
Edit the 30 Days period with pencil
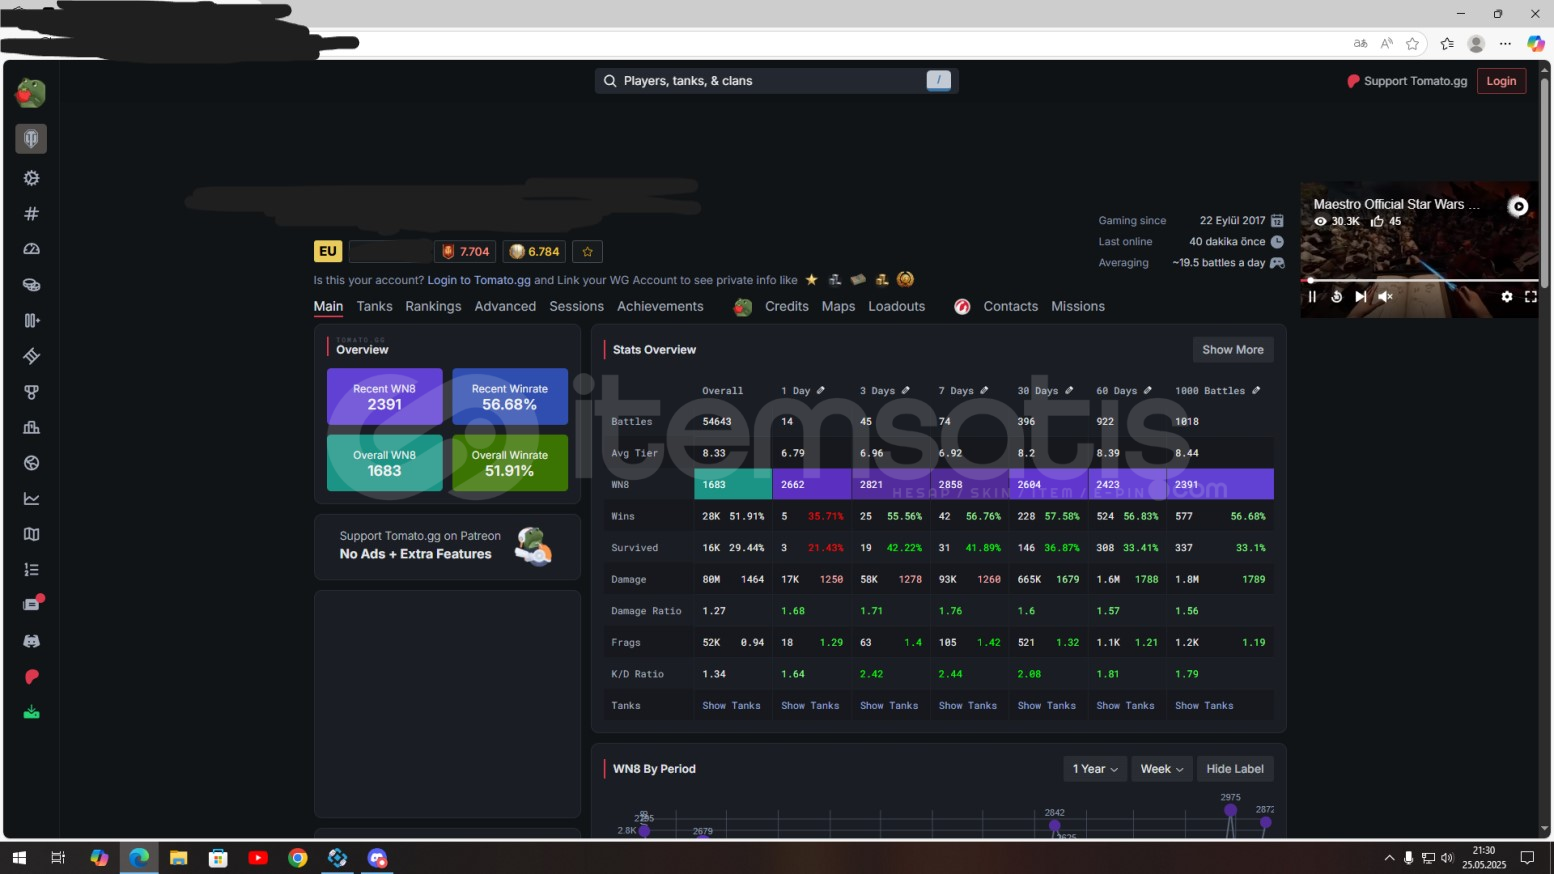pyautogui.click(x=1069, y=390)
